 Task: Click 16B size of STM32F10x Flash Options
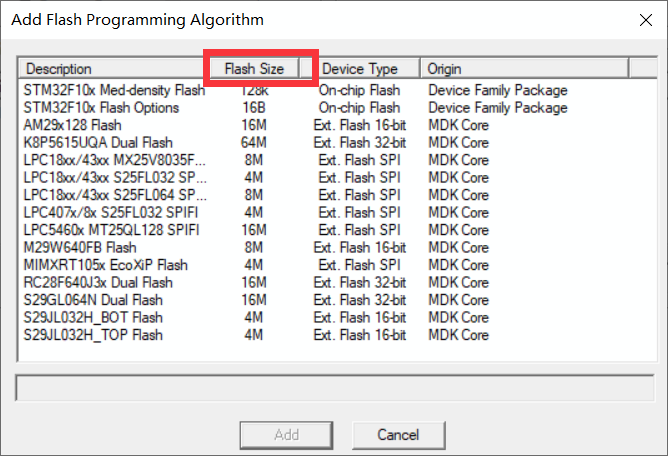click(x=254, y=108)
